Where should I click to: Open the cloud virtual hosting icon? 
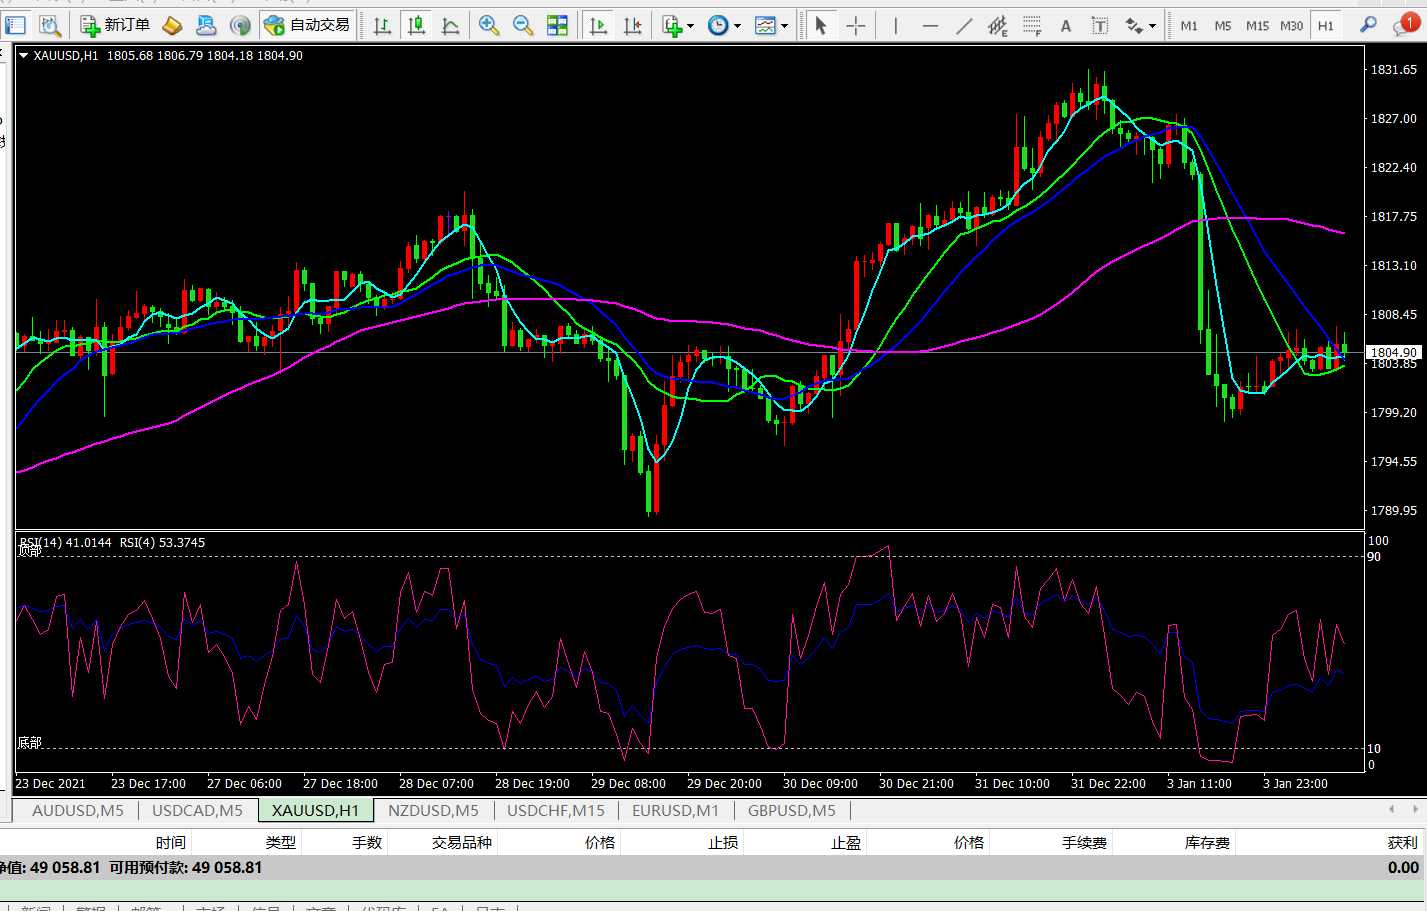(x=206, y=25)
